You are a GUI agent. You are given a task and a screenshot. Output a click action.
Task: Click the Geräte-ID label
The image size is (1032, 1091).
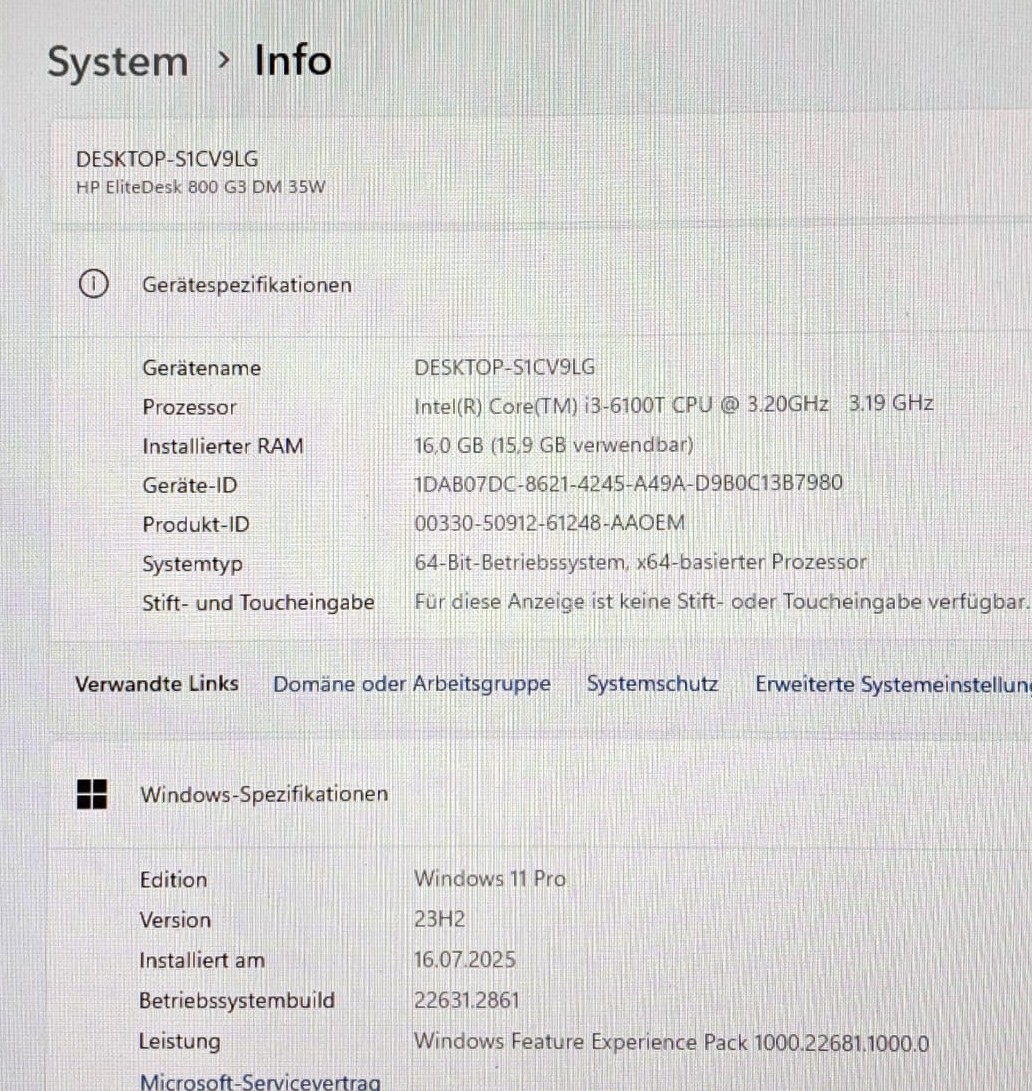pyautogui.click(x=190, y=485)
